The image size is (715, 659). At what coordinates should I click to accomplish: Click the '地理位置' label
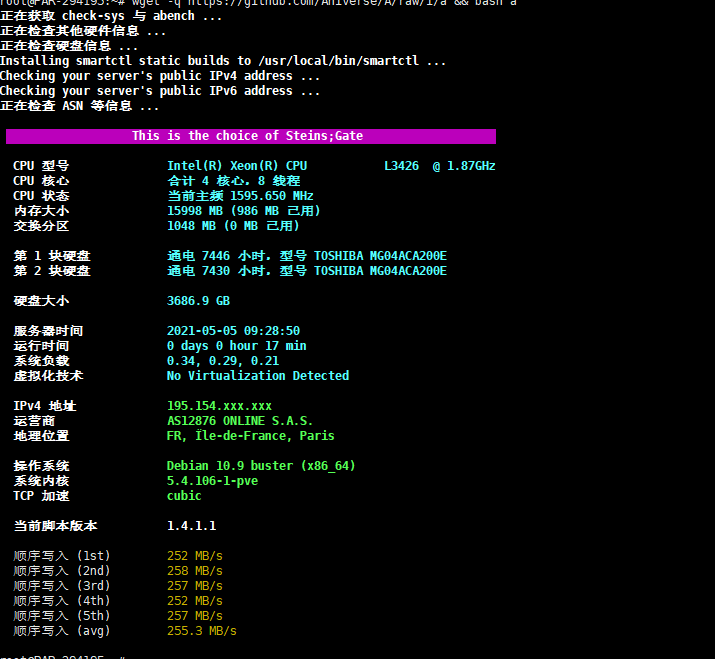[x=41, y=436]
